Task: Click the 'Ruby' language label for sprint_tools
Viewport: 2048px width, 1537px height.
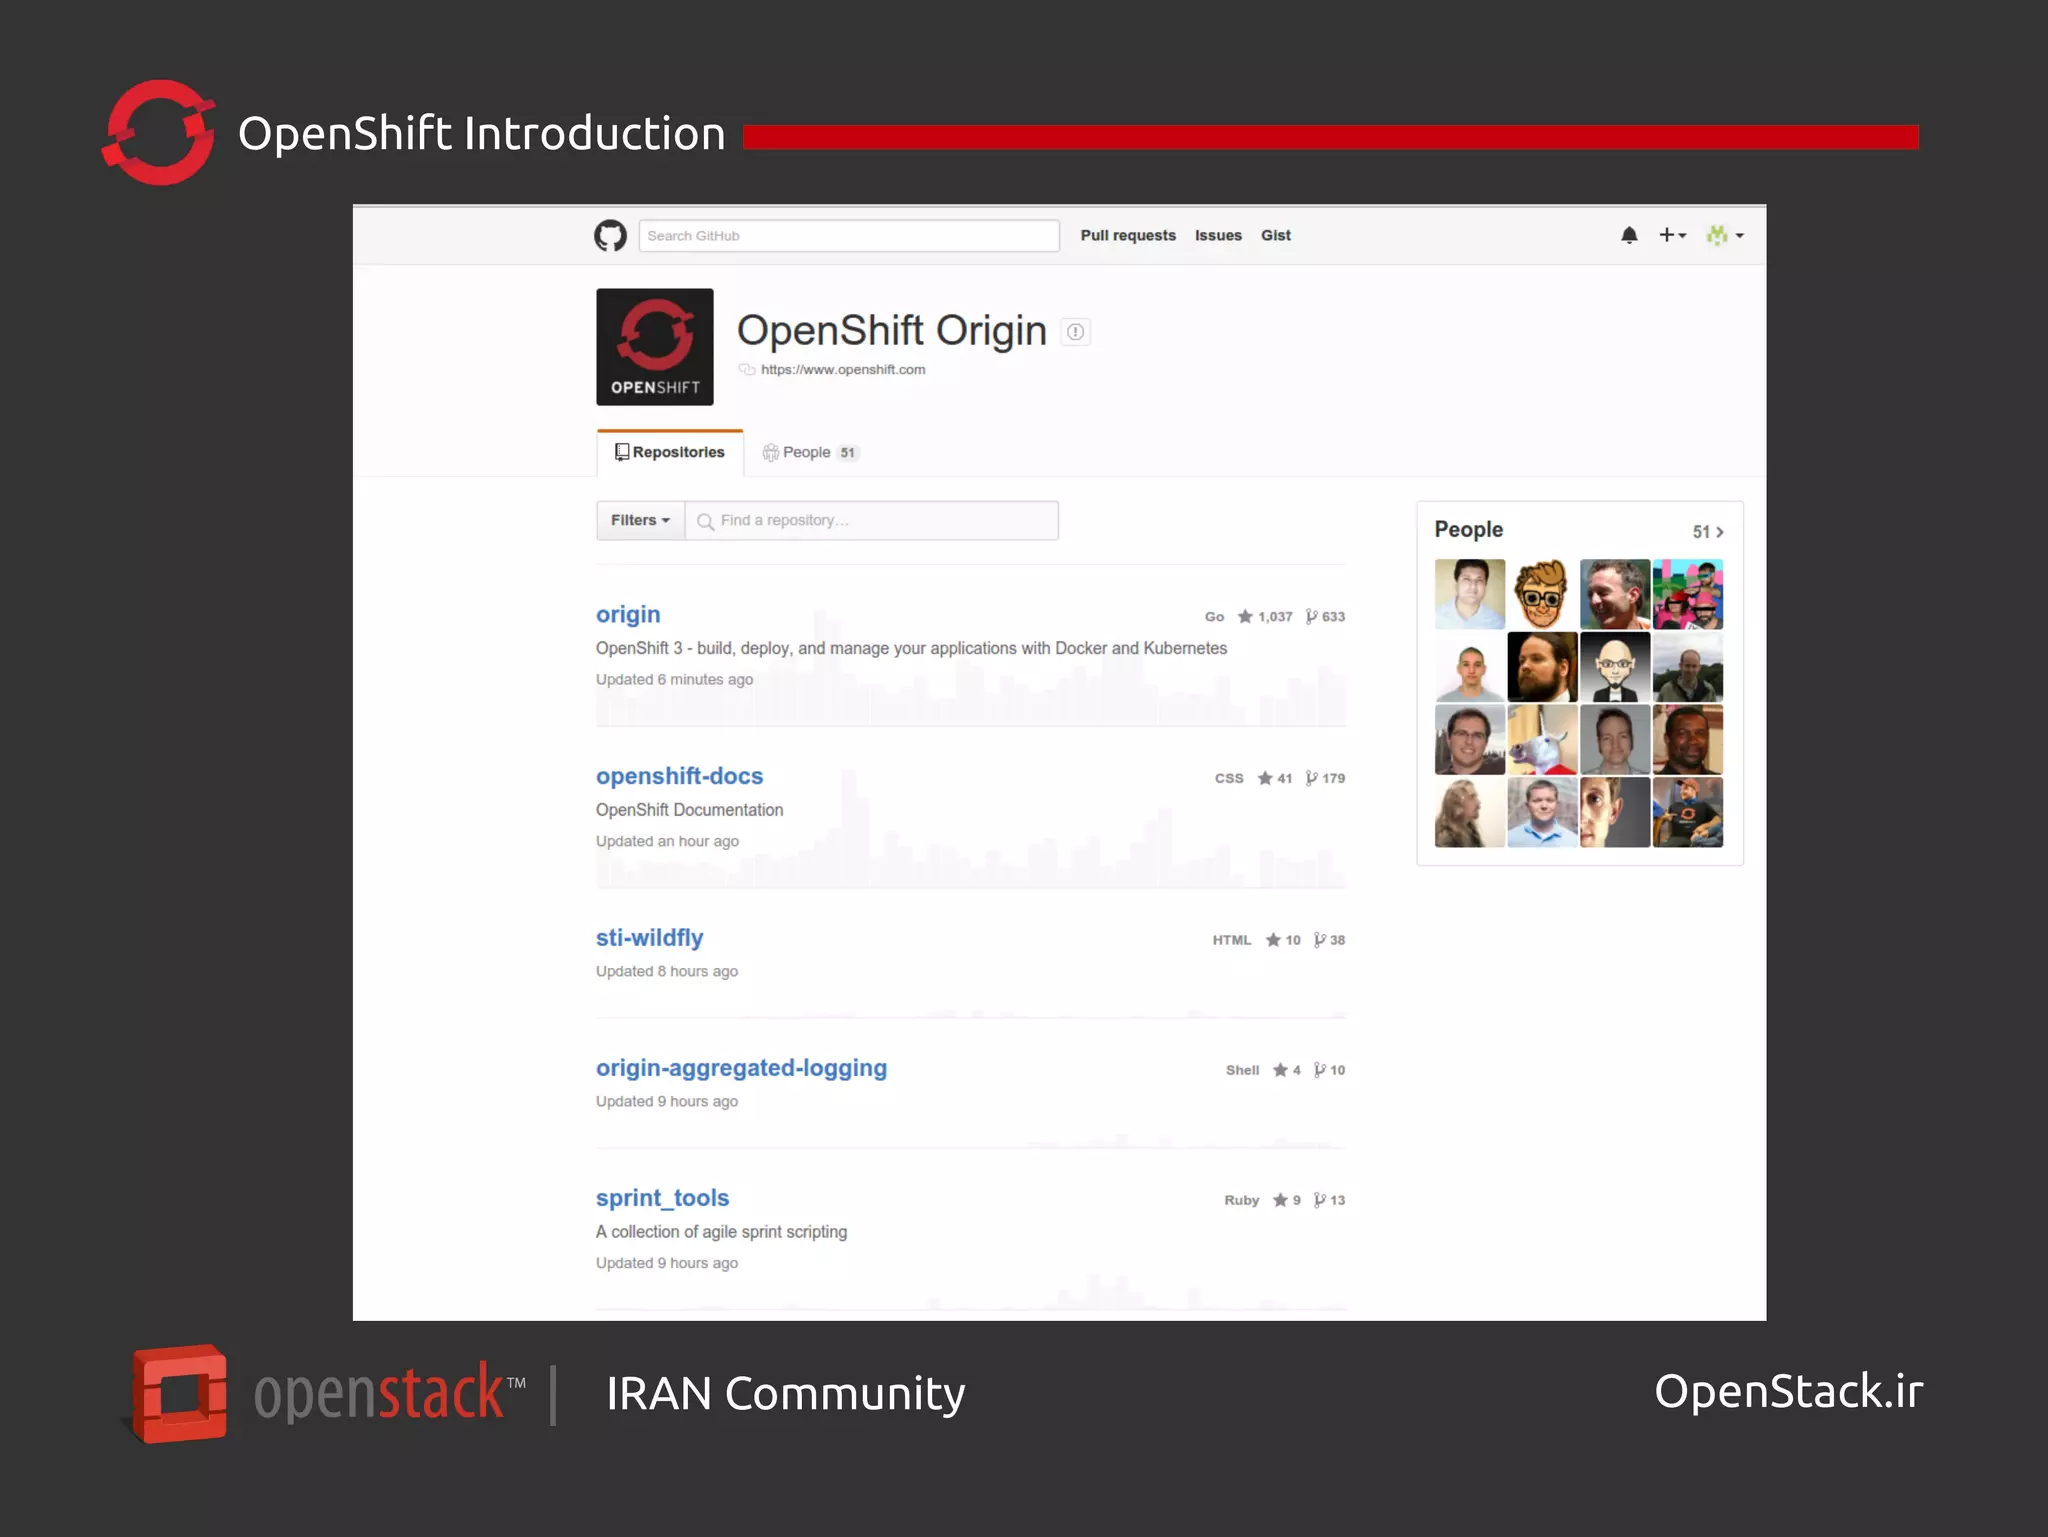Action: 1242,1200
